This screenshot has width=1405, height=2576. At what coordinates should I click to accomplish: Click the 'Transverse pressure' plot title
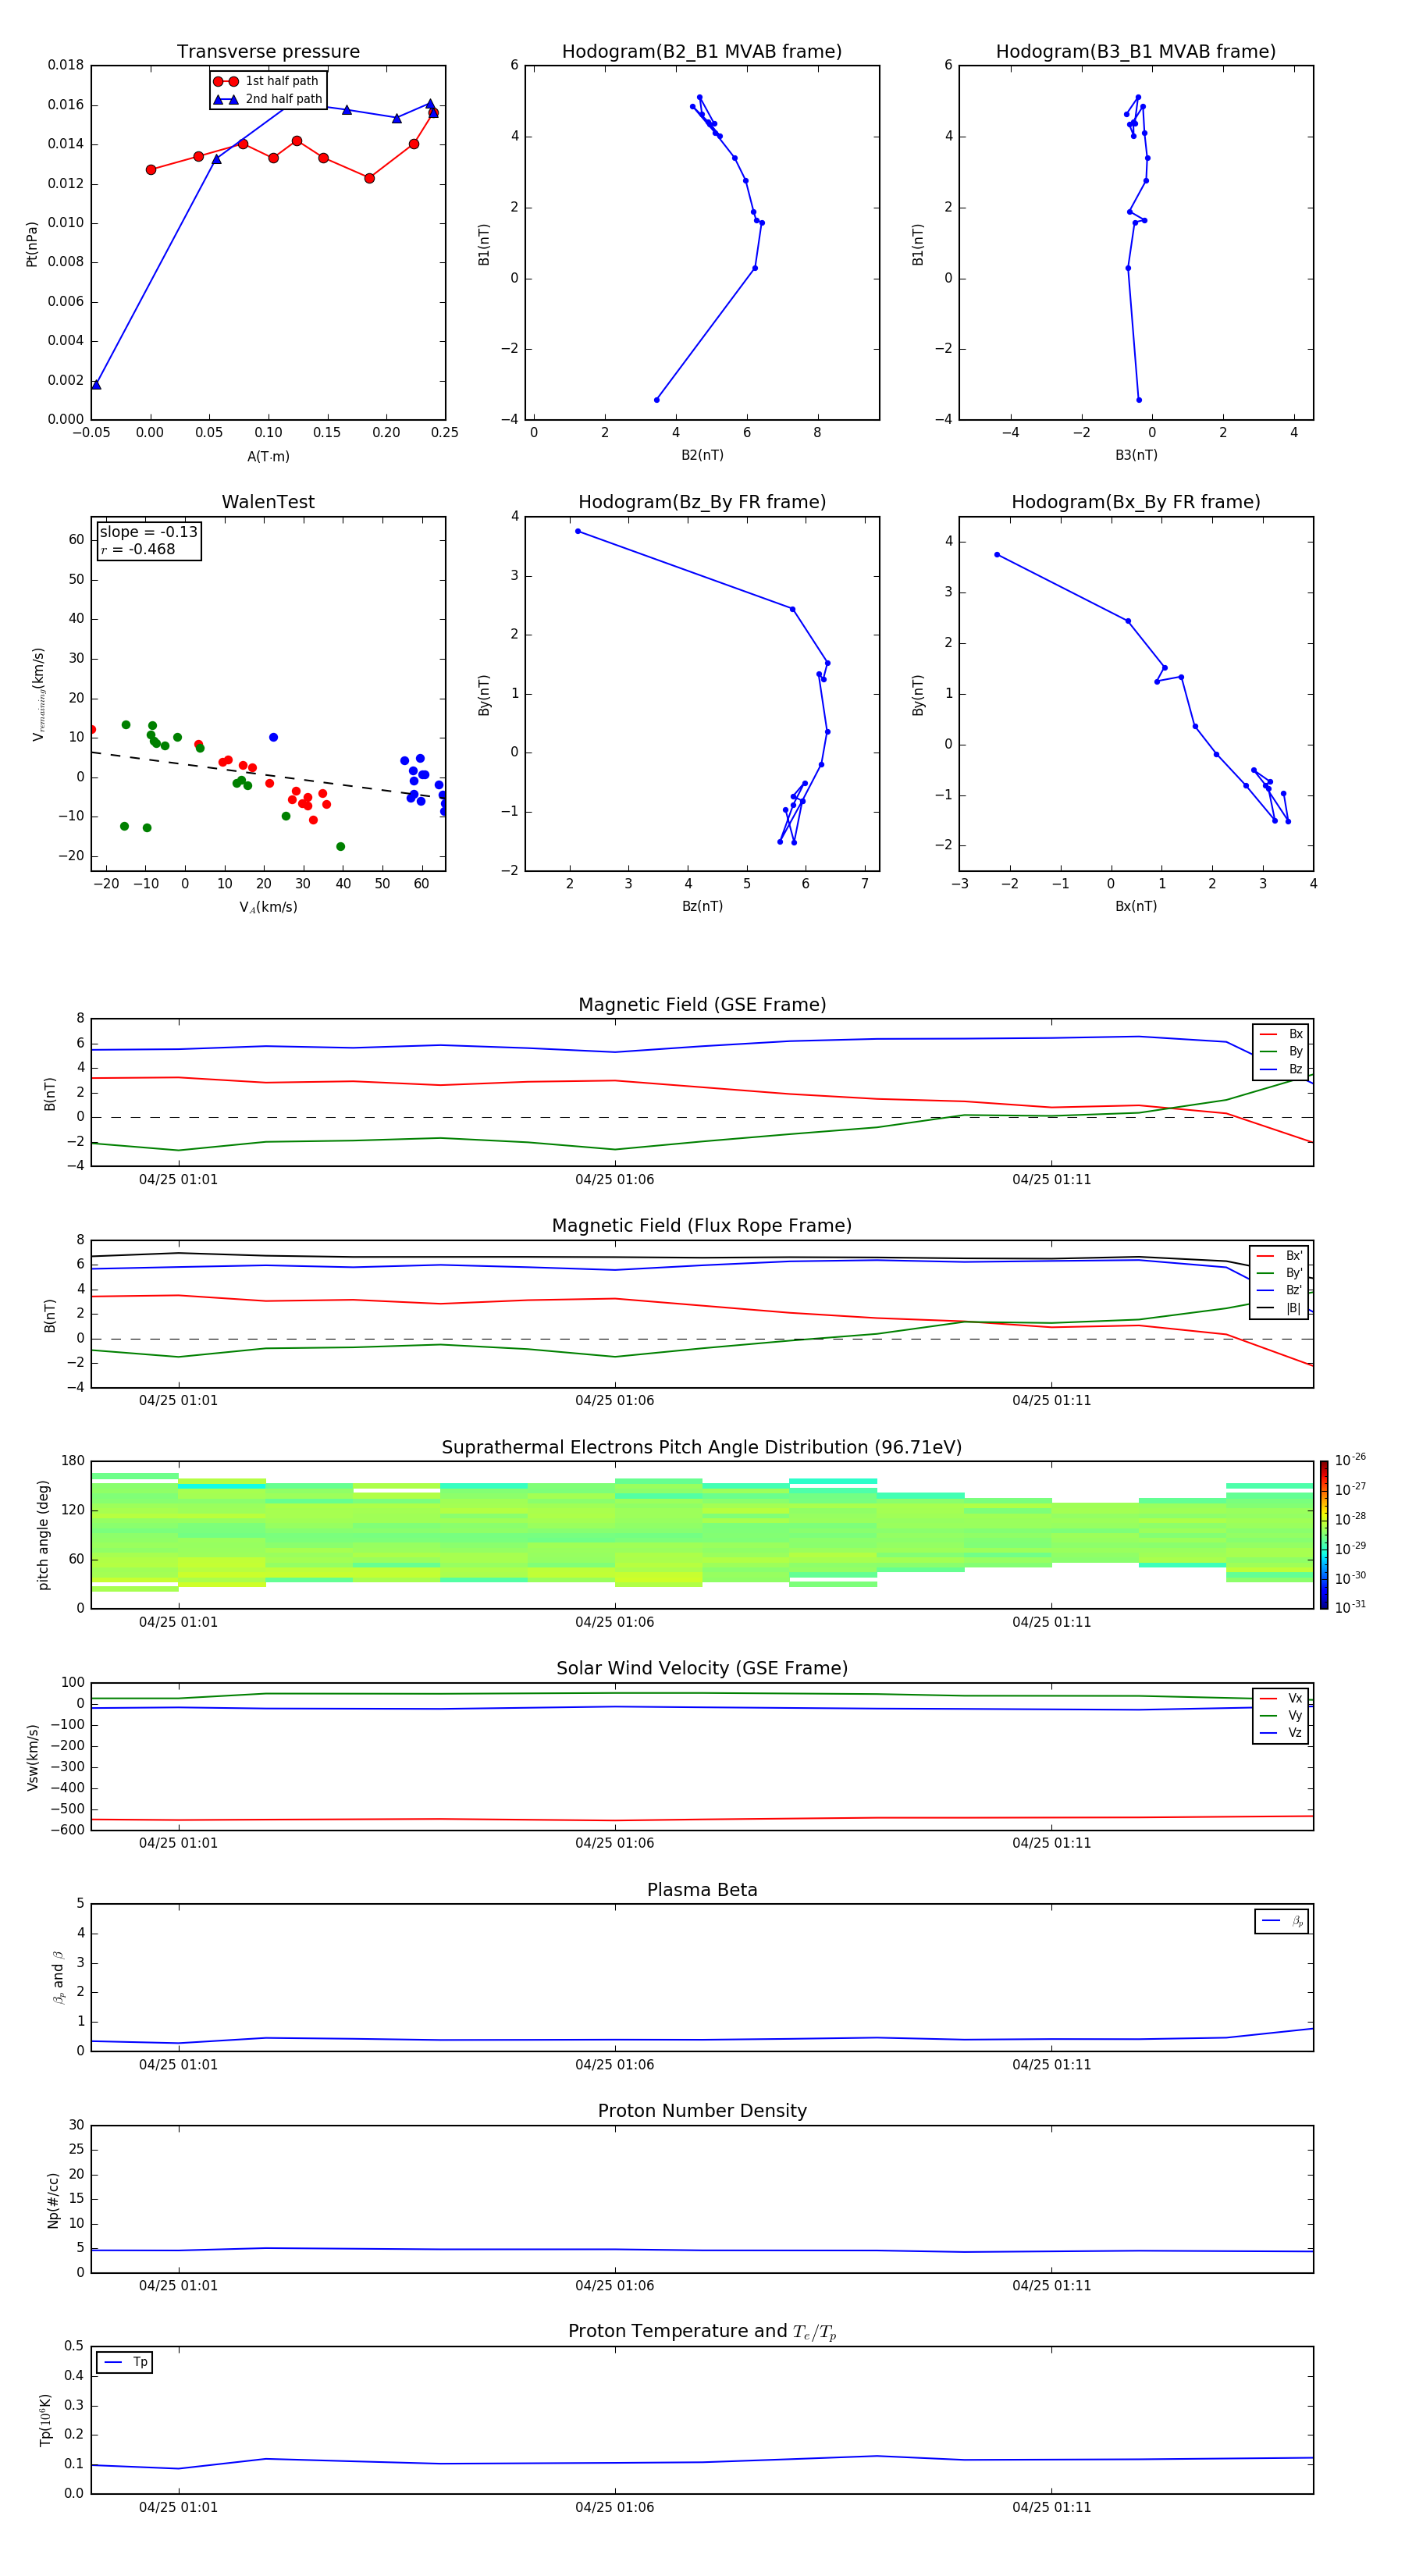[x=268, y=52]
